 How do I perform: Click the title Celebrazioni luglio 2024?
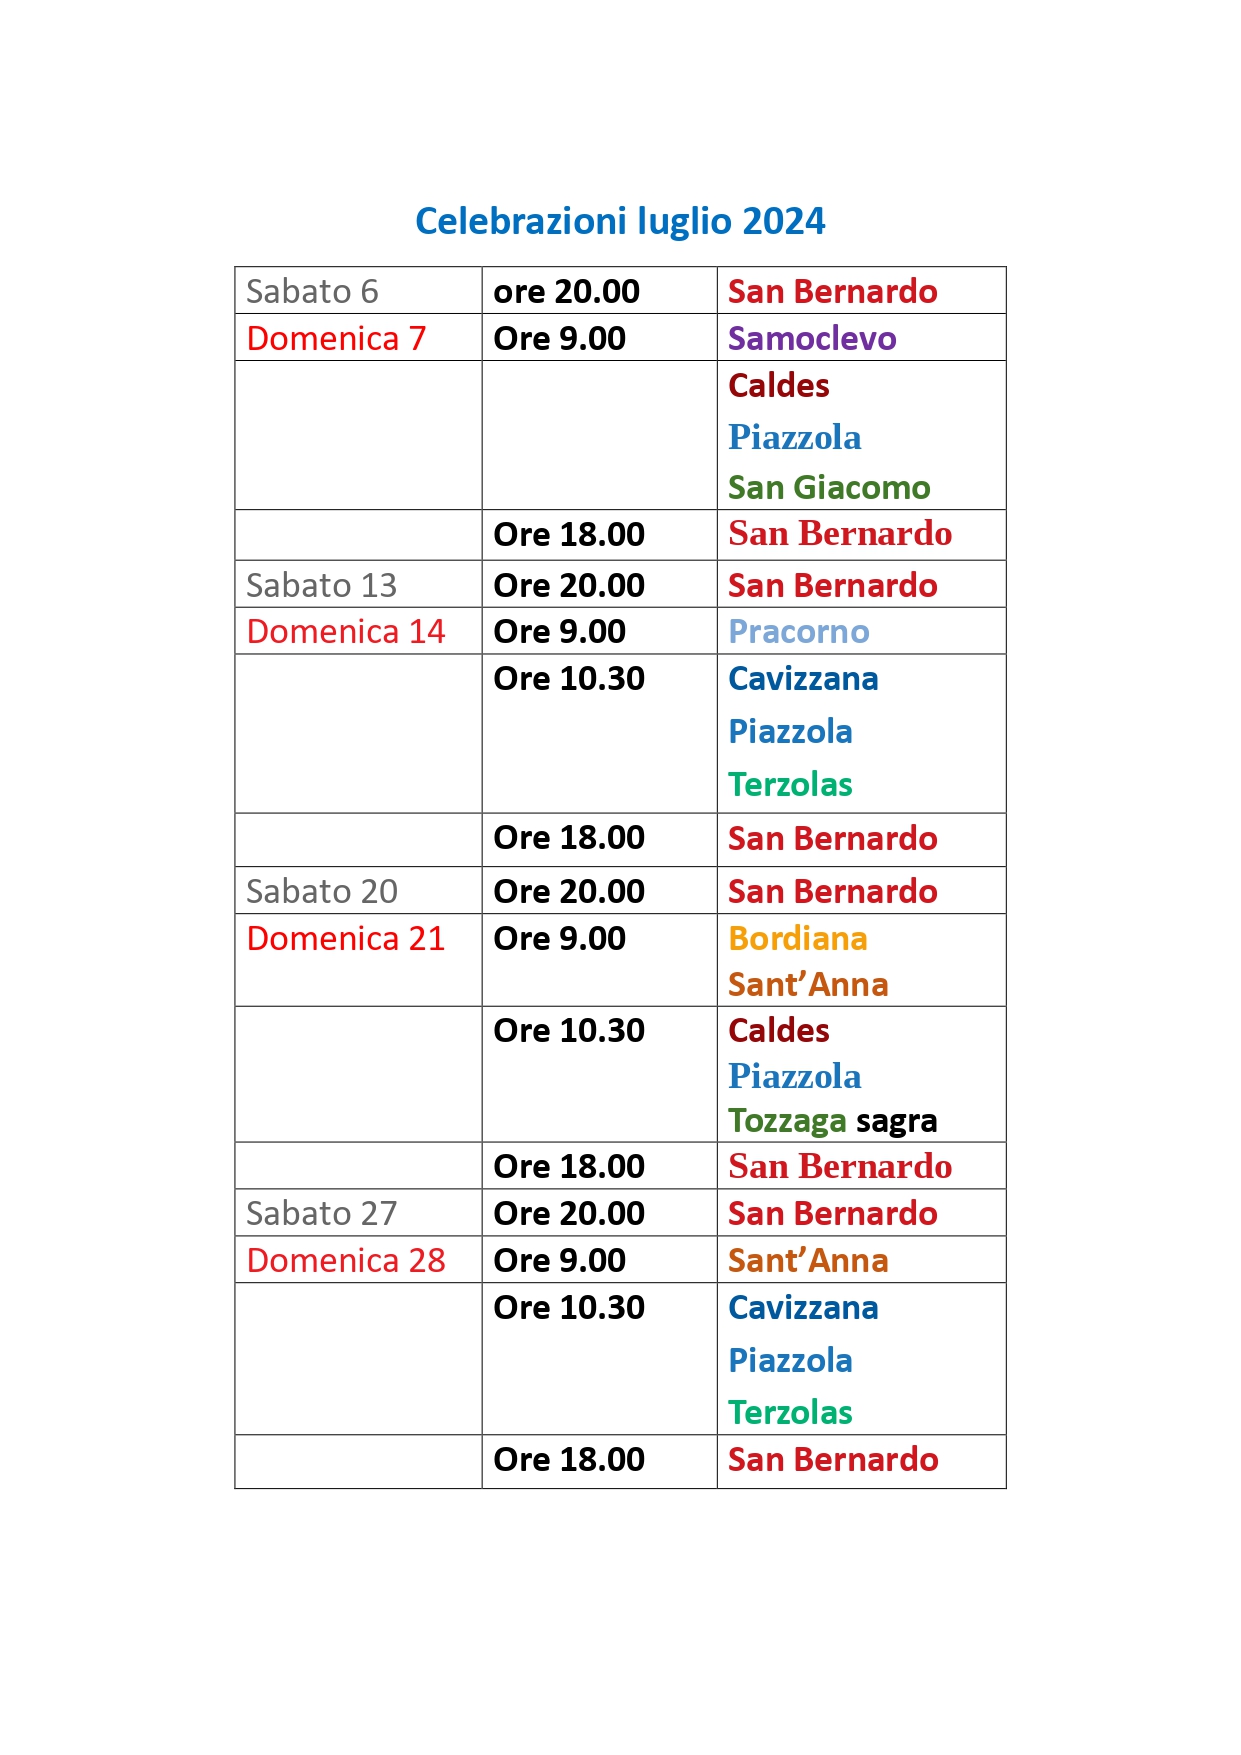(x=620, y=221)
